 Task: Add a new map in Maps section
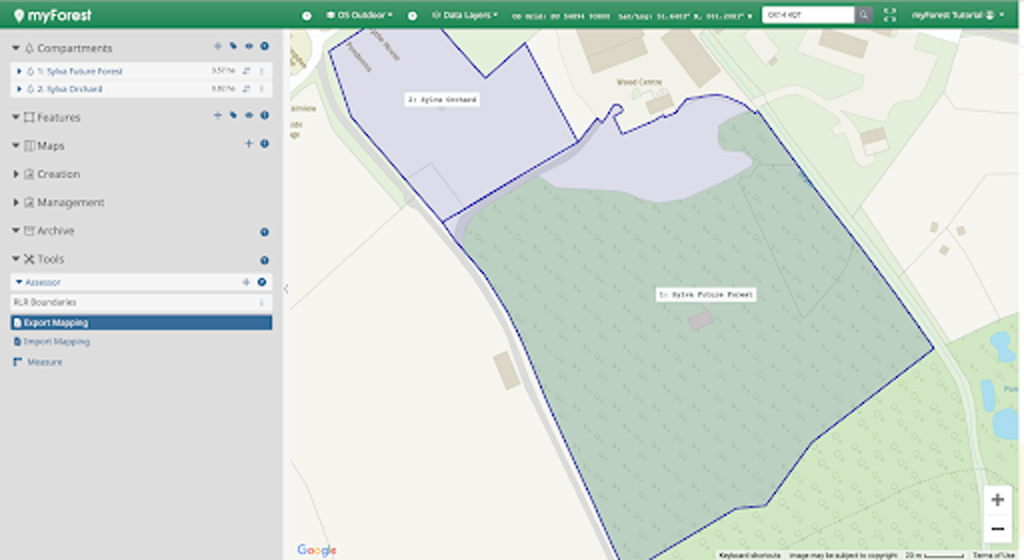[x=249, y=144]
